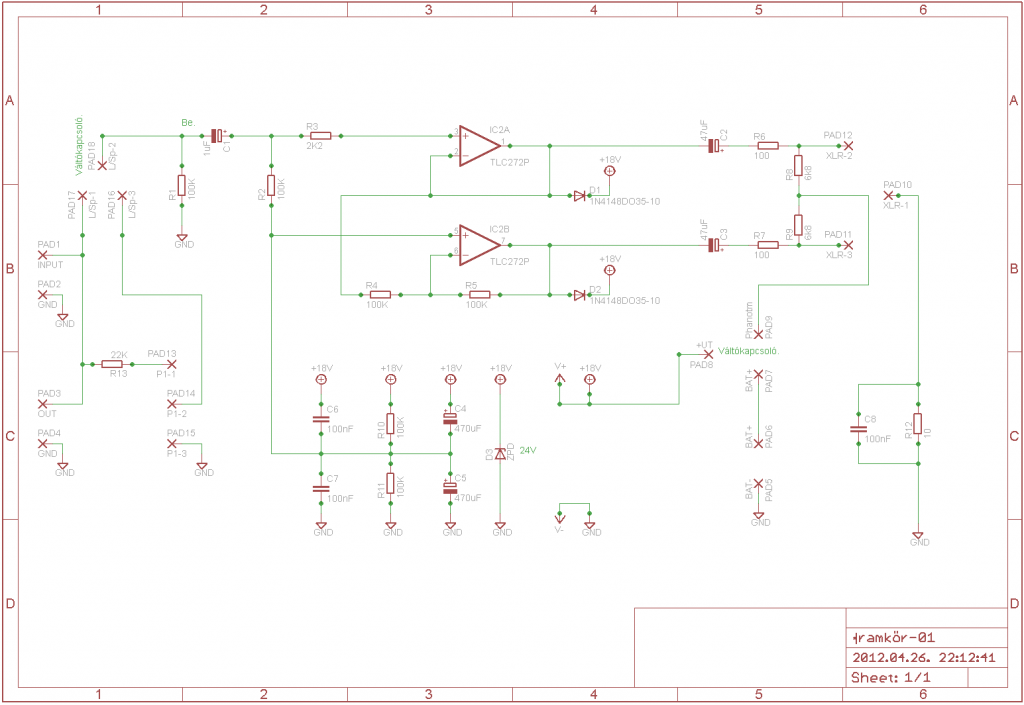Click the R12 10 ohm resistor

[918, 424]
